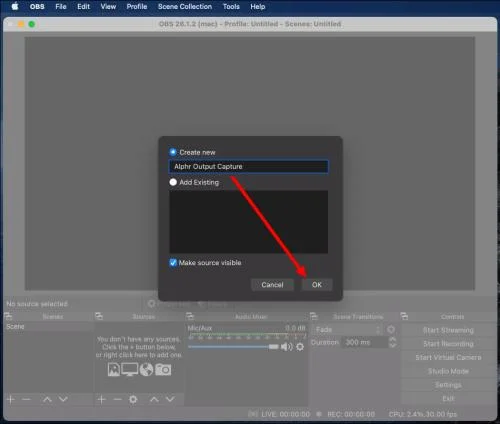
Task: Click the Cancel button in dialog
Action: point(272,285)
